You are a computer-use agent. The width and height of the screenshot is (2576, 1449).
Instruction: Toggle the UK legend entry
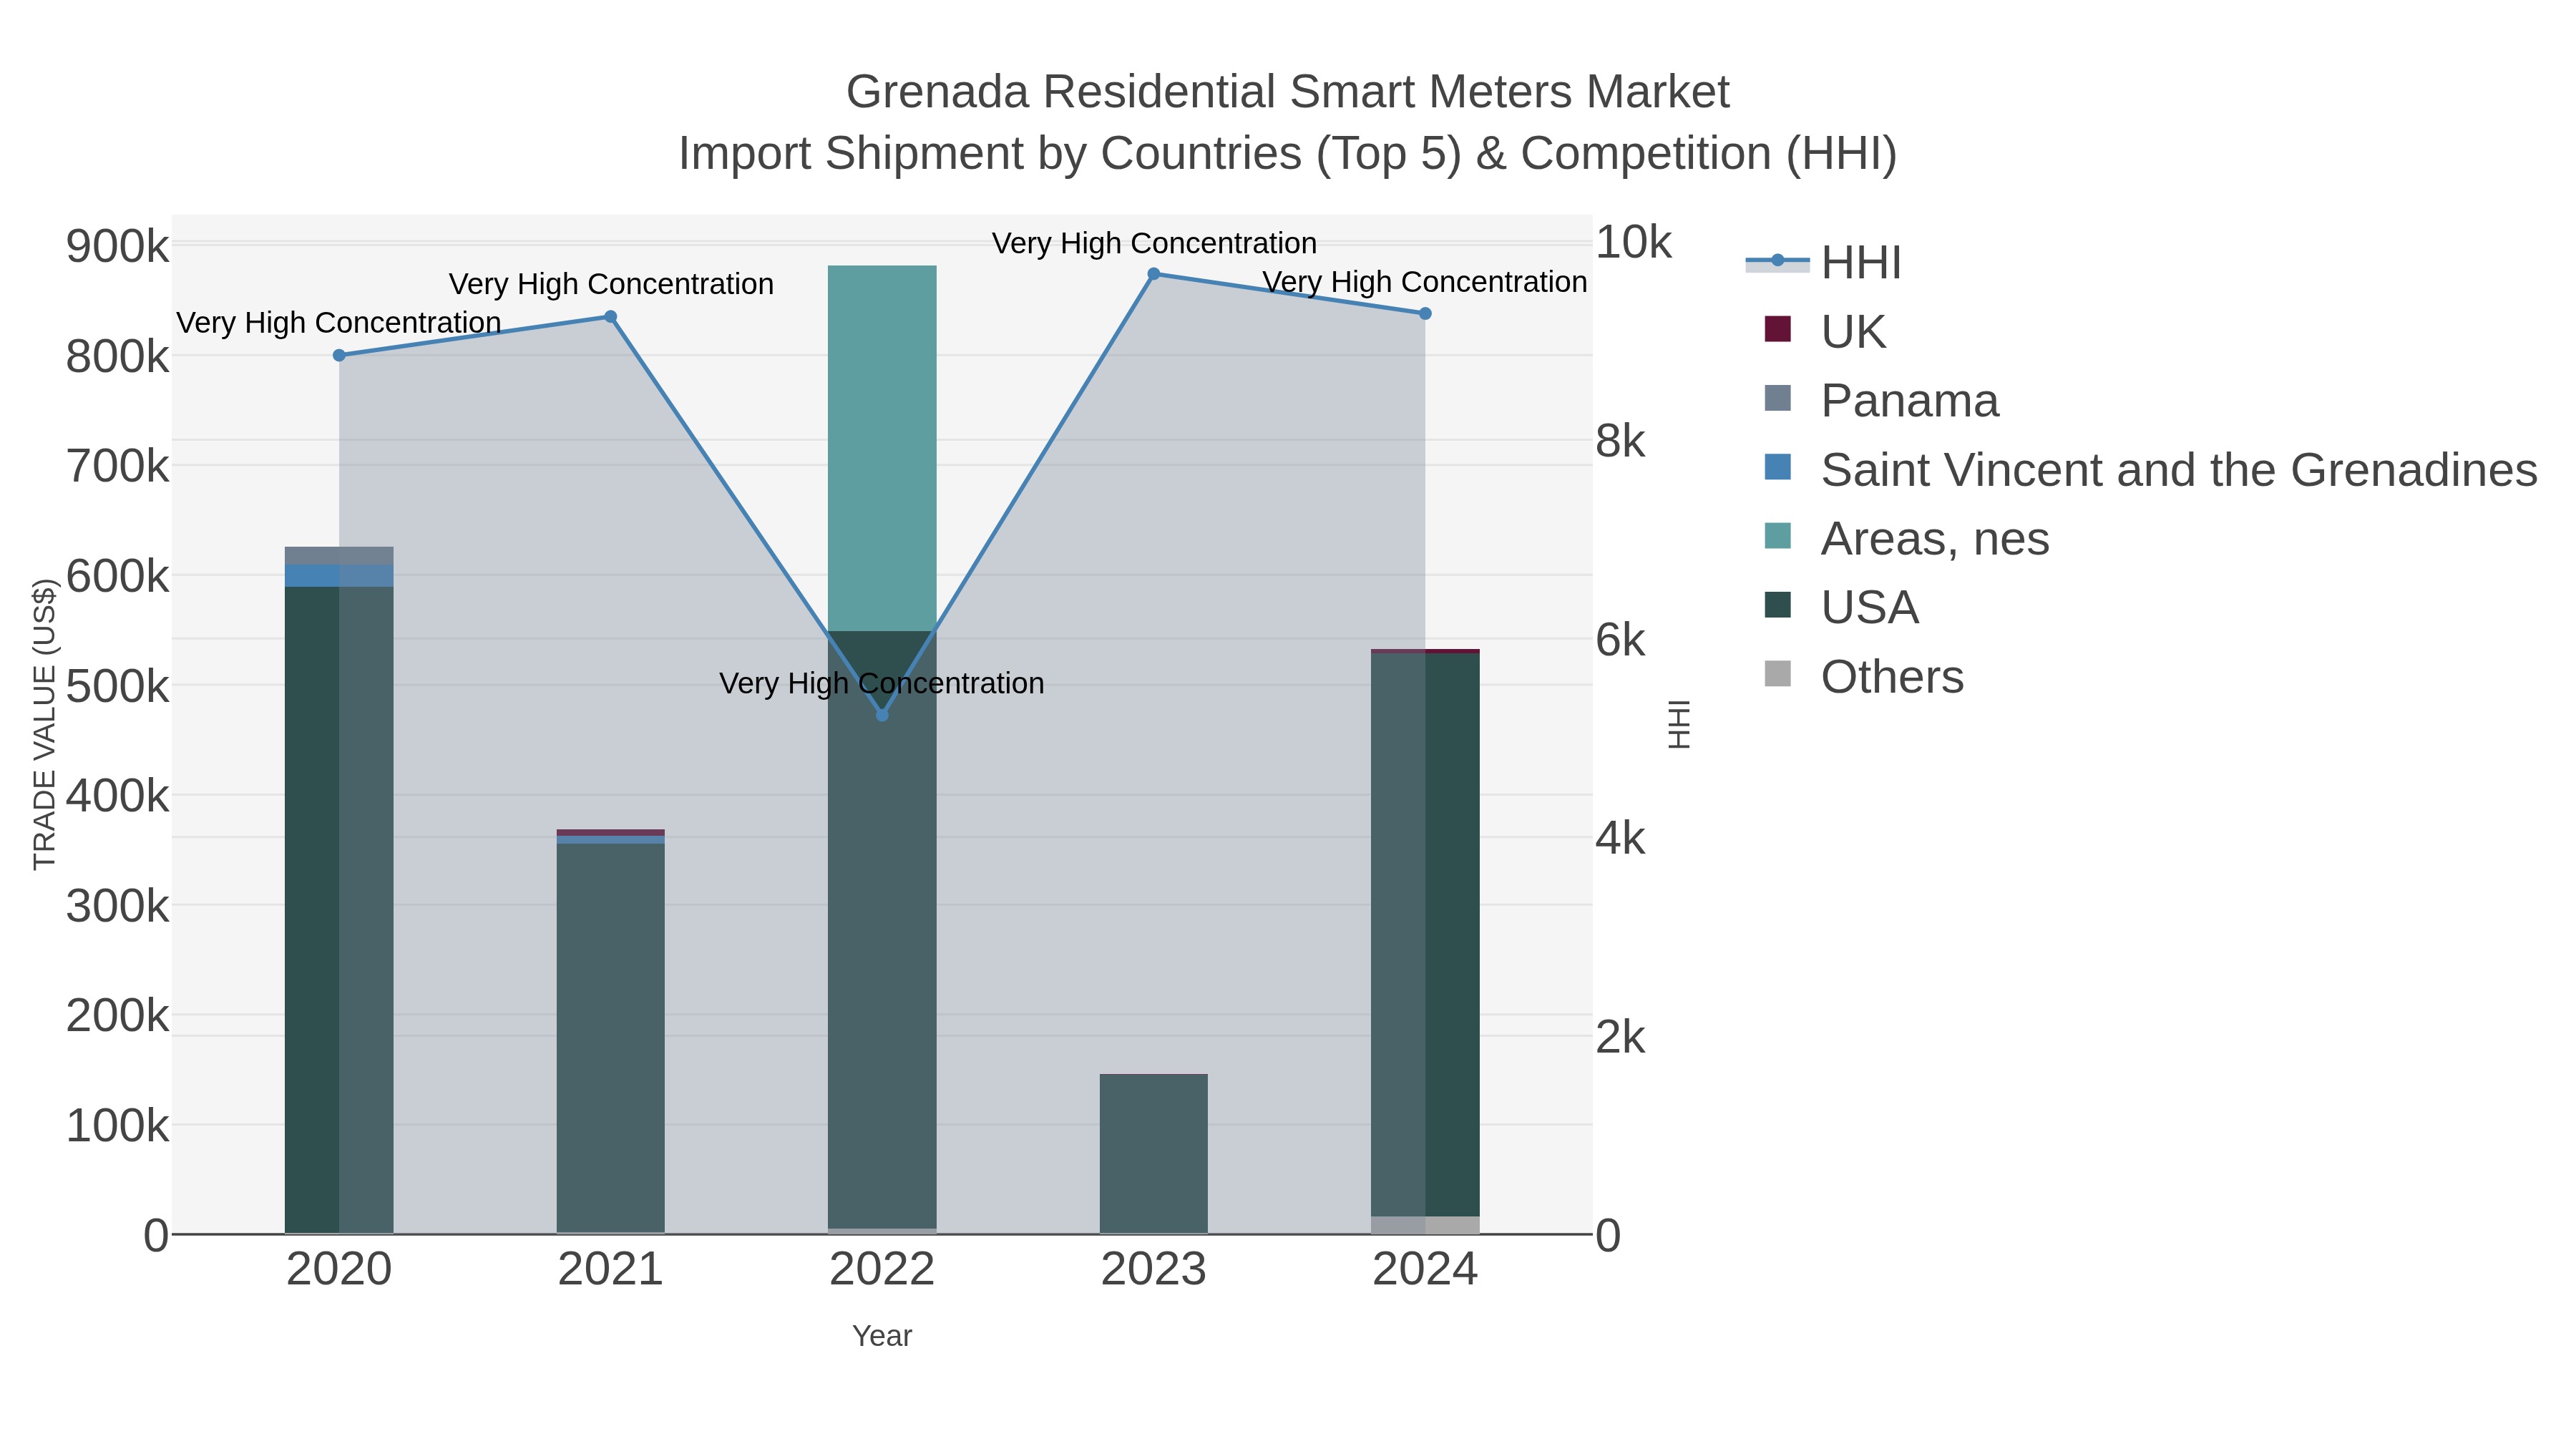(x=1825, y=332)
